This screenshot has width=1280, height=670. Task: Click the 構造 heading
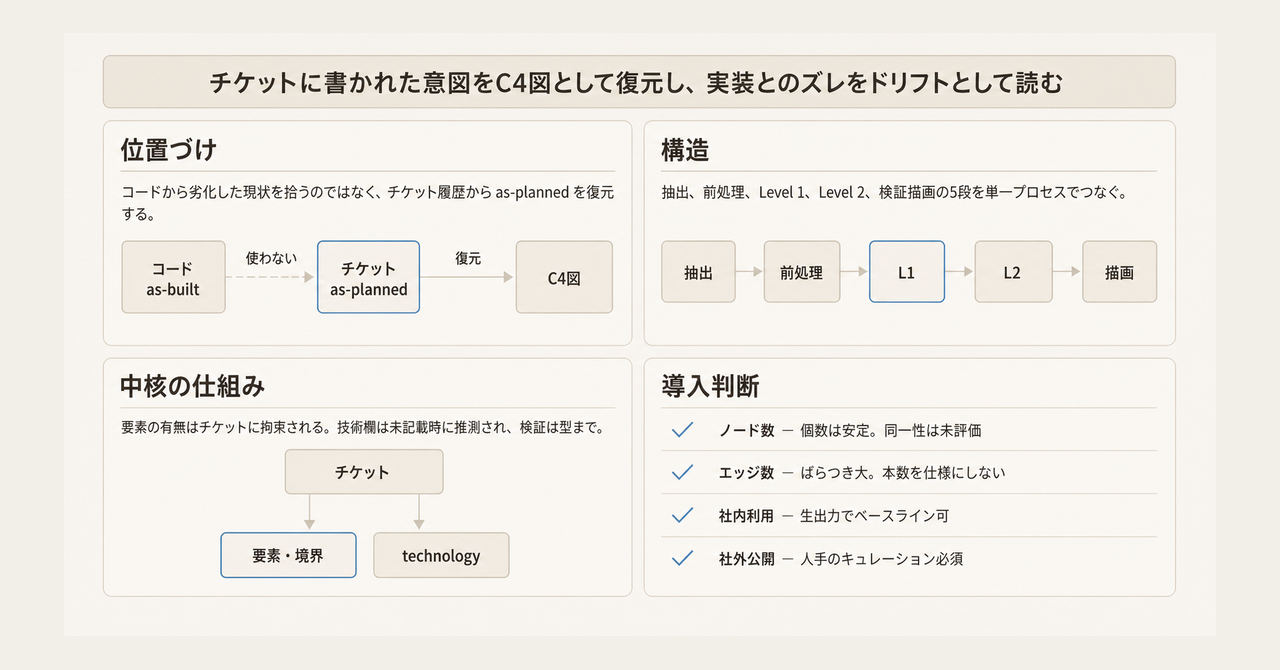[685, 150]
